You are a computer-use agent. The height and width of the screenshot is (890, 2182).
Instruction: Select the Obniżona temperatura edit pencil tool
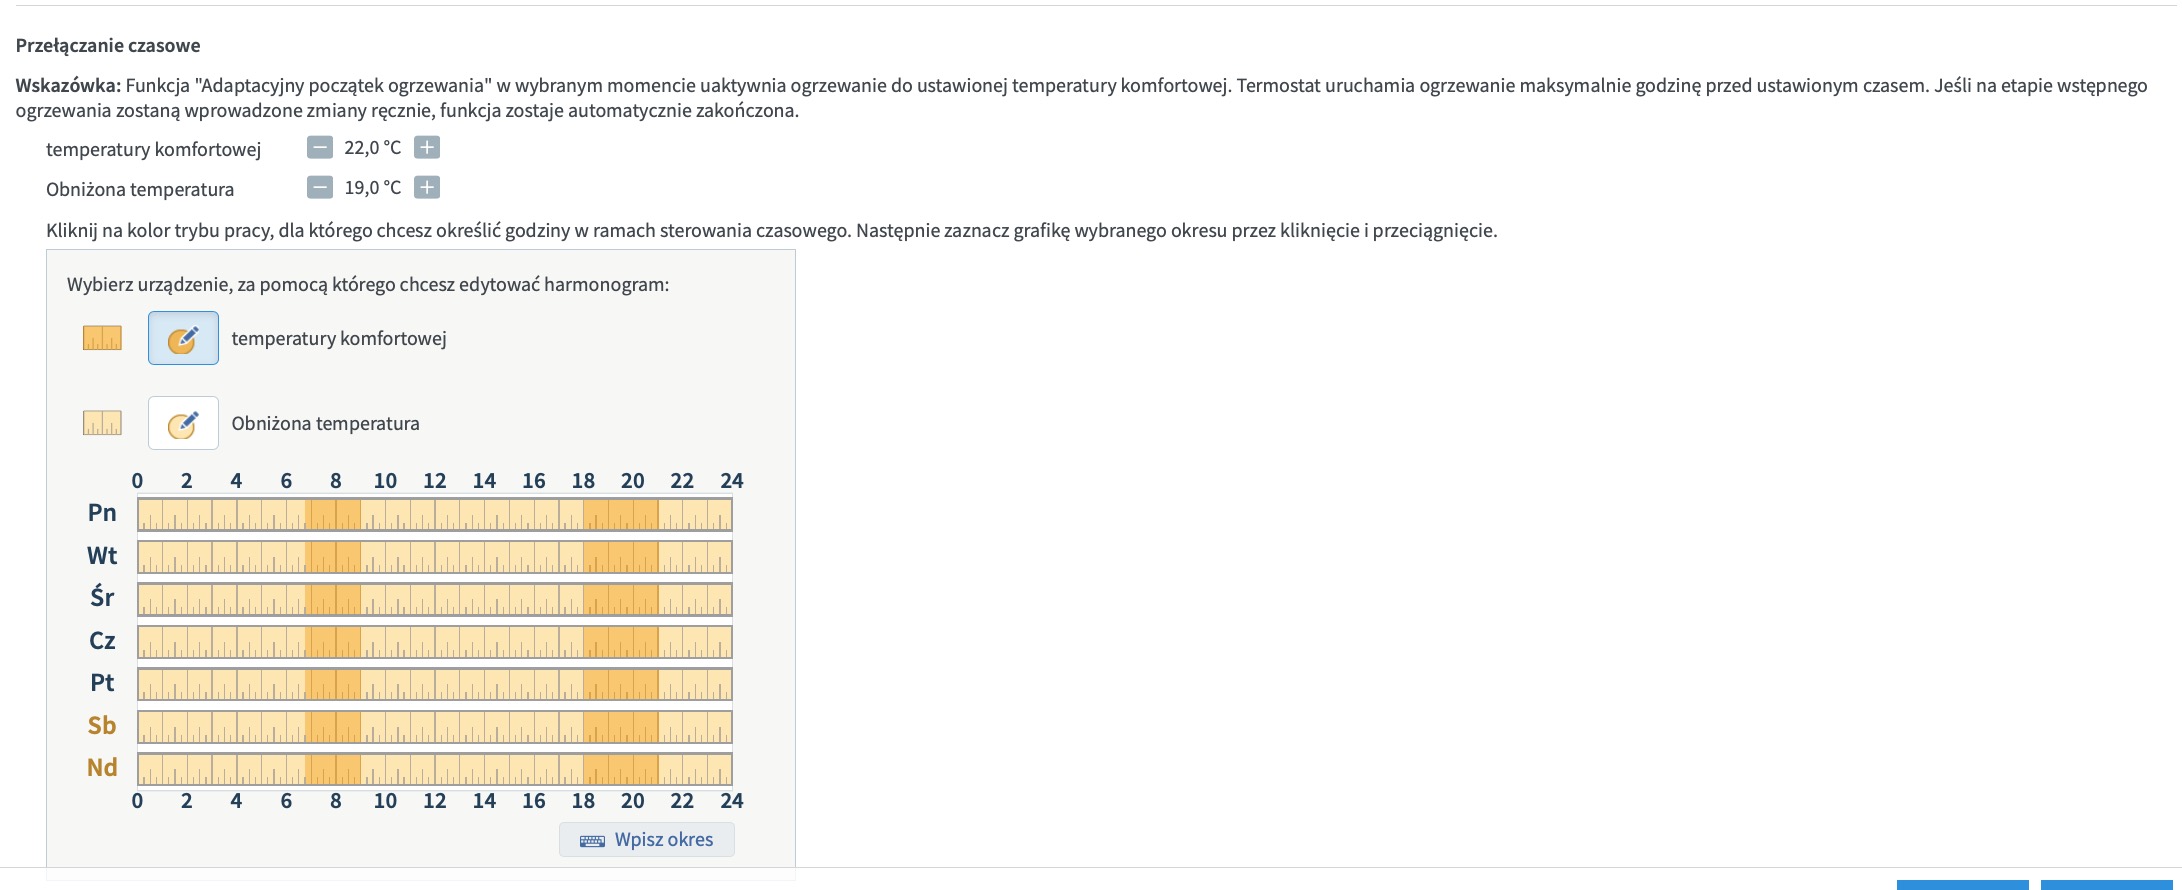point(183,423)
